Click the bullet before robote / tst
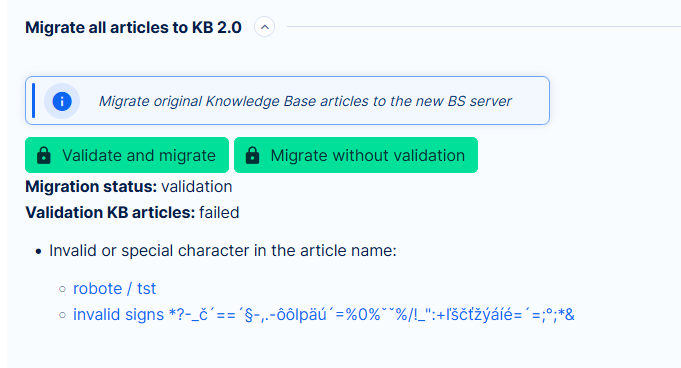This screenshot has height=368, width=681. click(63, 289)
